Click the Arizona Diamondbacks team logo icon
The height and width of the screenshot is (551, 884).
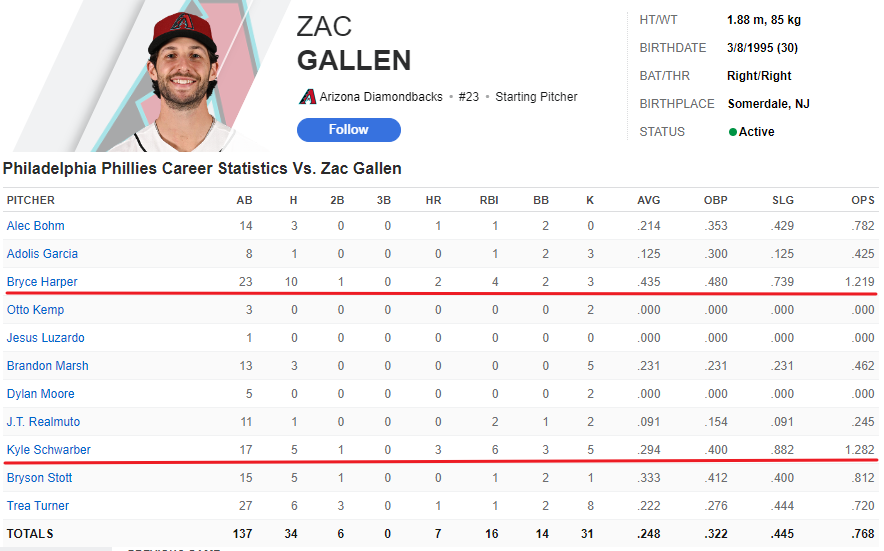click(307, 97)
